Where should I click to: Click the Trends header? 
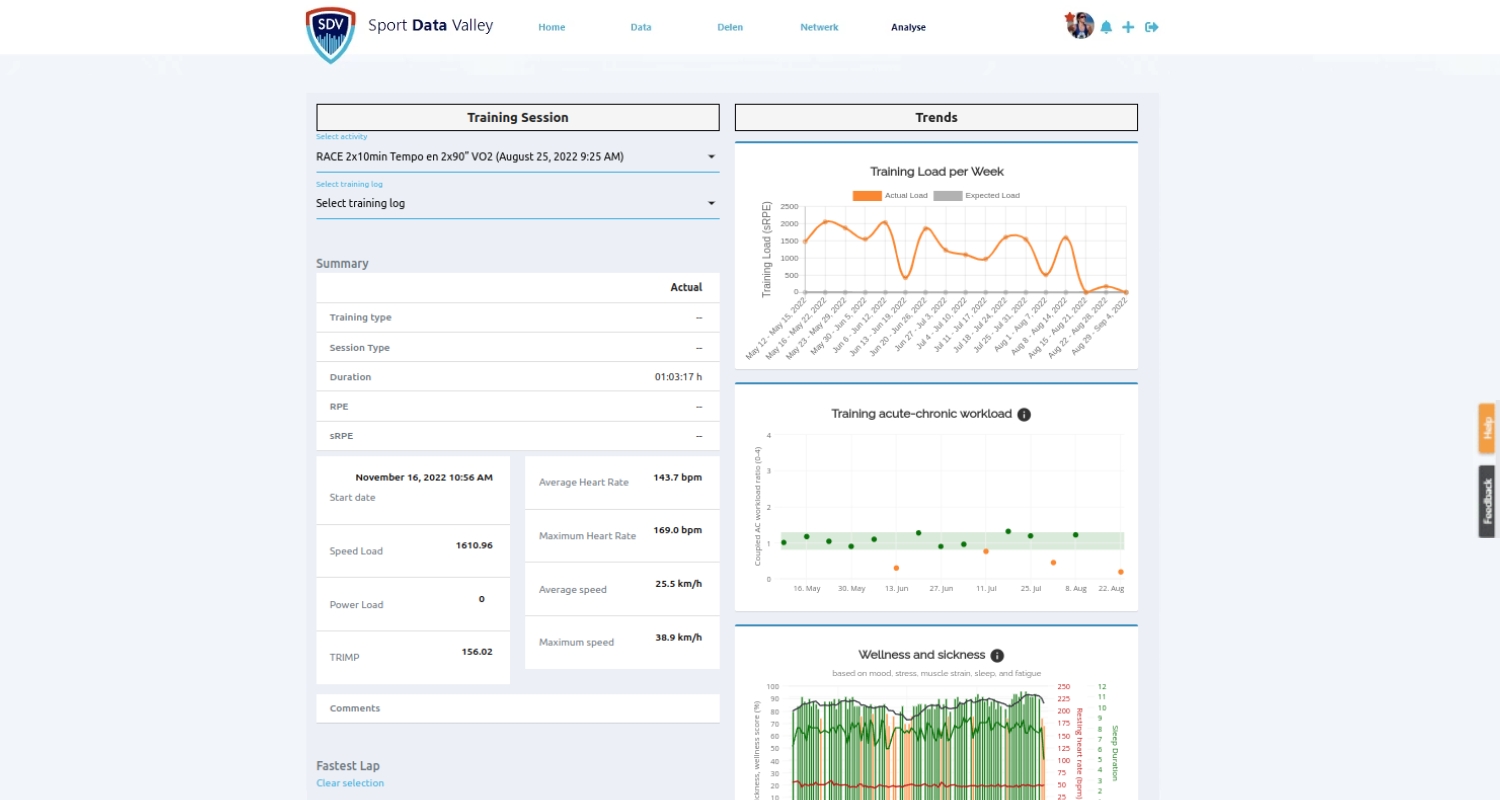936,117
